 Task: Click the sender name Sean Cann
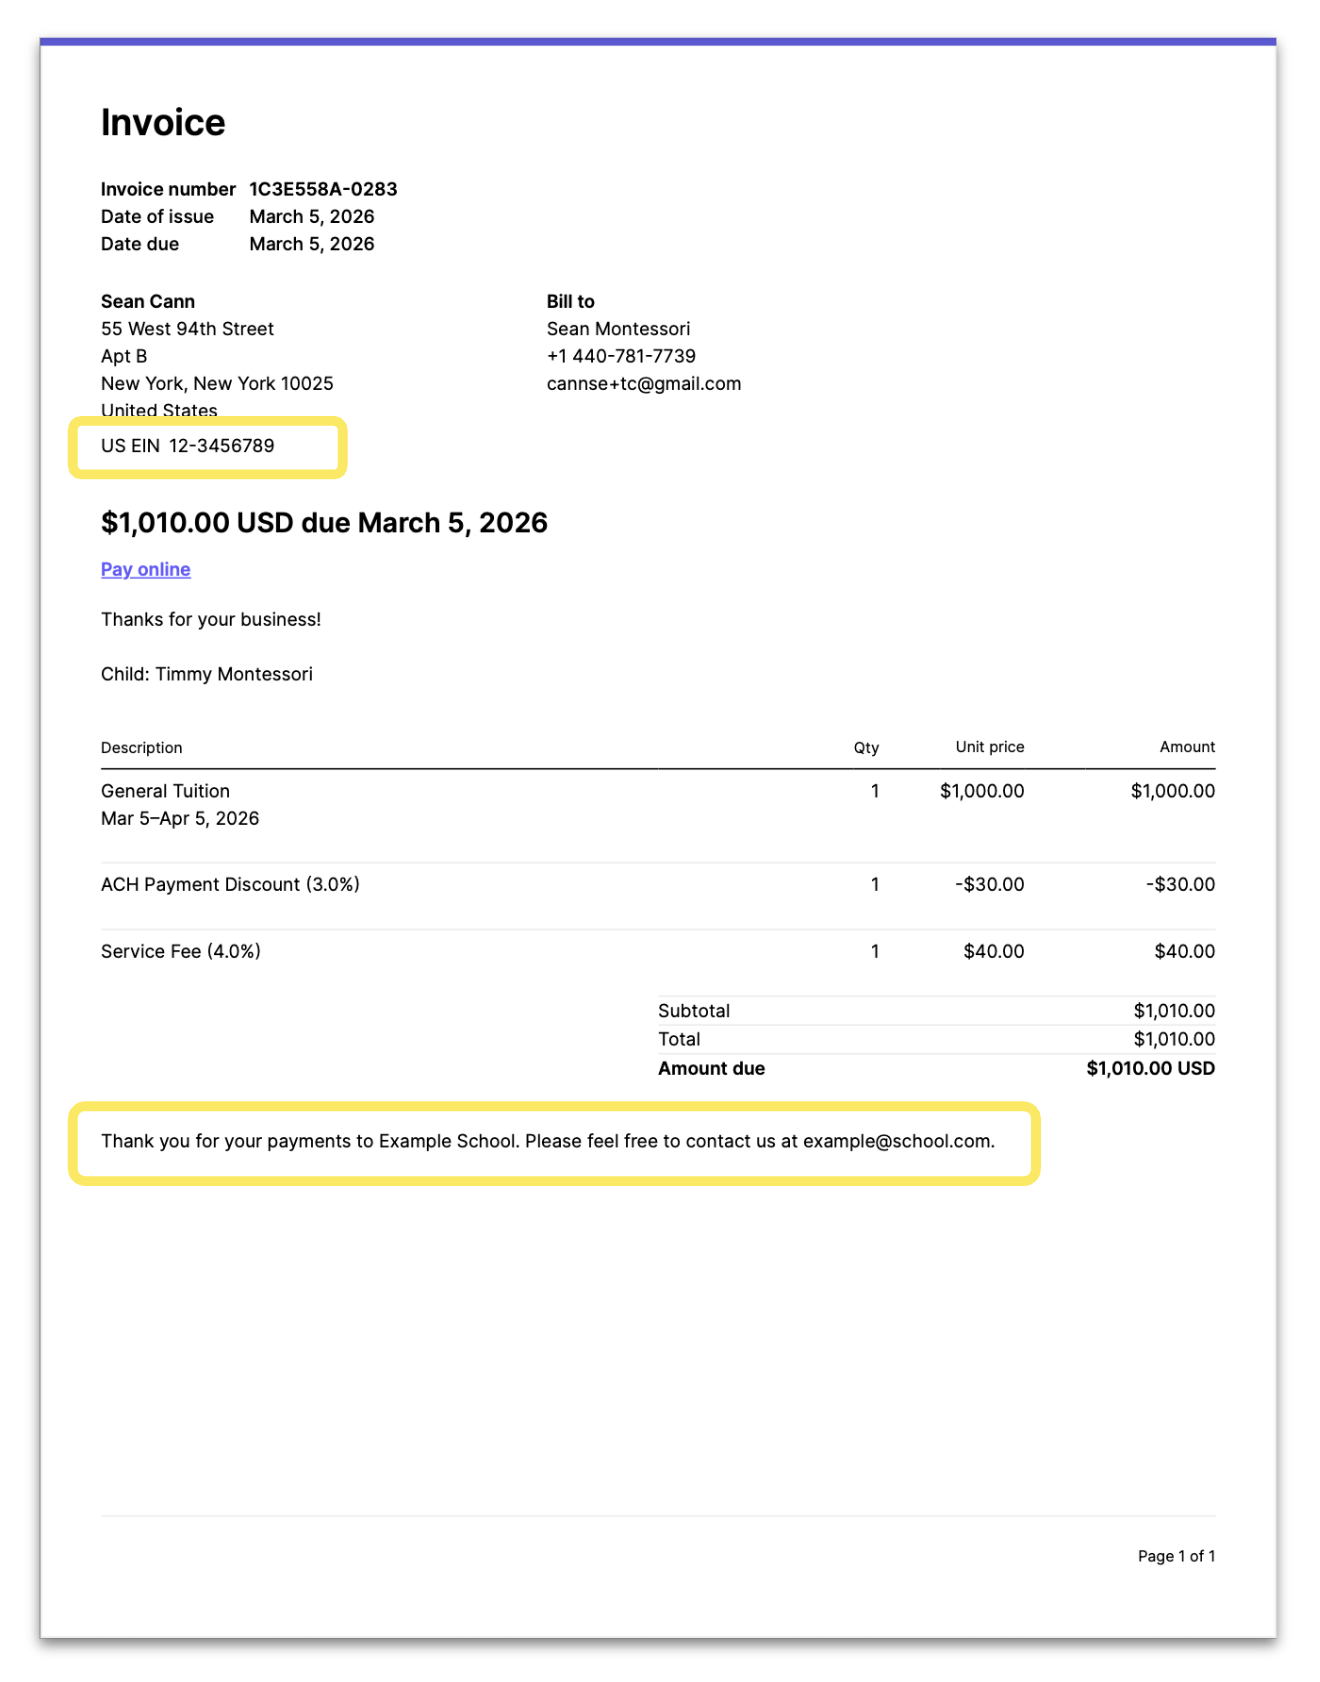(148, 301)
